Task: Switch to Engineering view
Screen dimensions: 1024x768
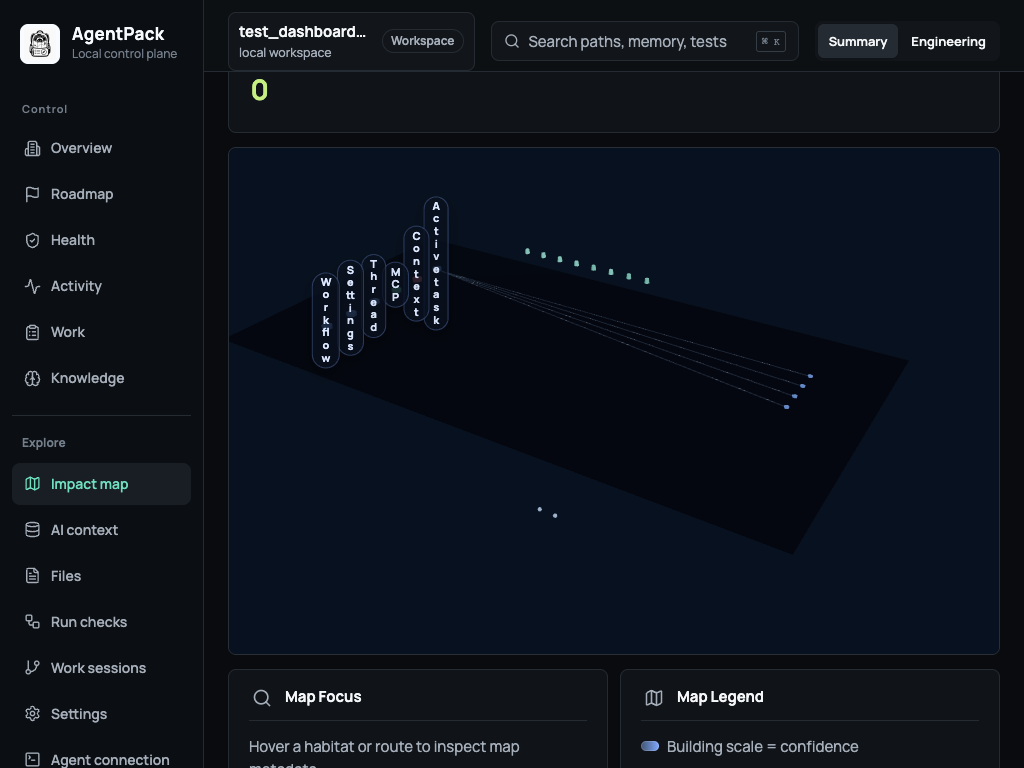Action: pos(948,41)
